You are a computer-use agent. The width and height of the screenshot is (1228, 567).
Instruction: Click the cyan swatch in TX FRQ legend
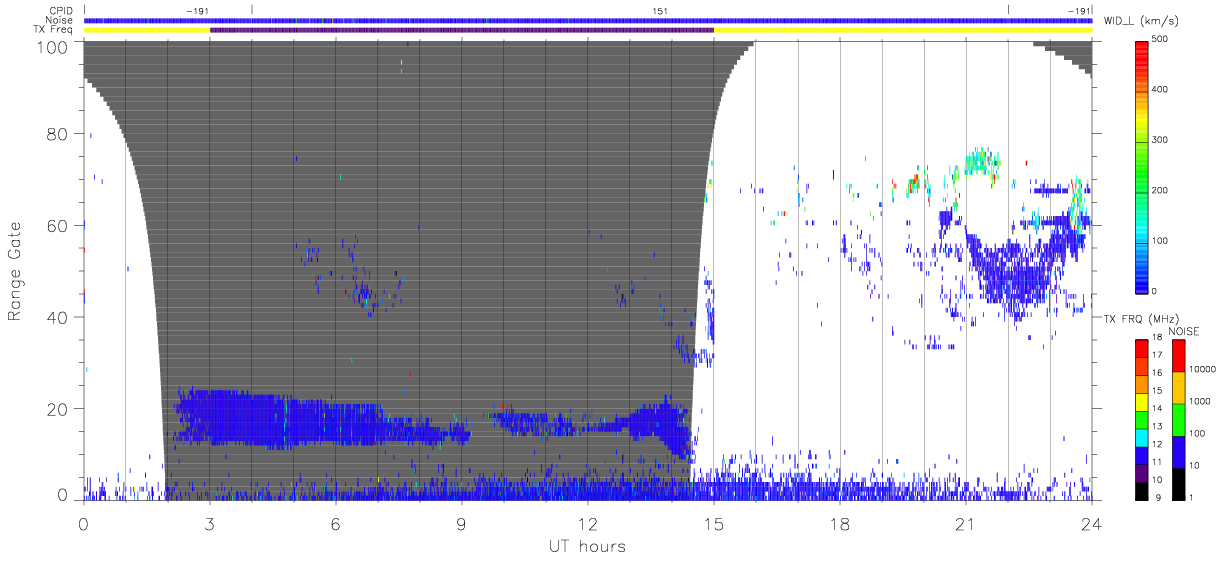(x=1142, y=436)
